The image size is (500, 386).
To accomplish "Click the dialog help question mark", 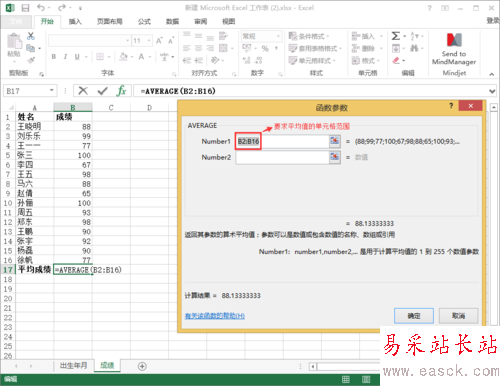I will point(451,106).
